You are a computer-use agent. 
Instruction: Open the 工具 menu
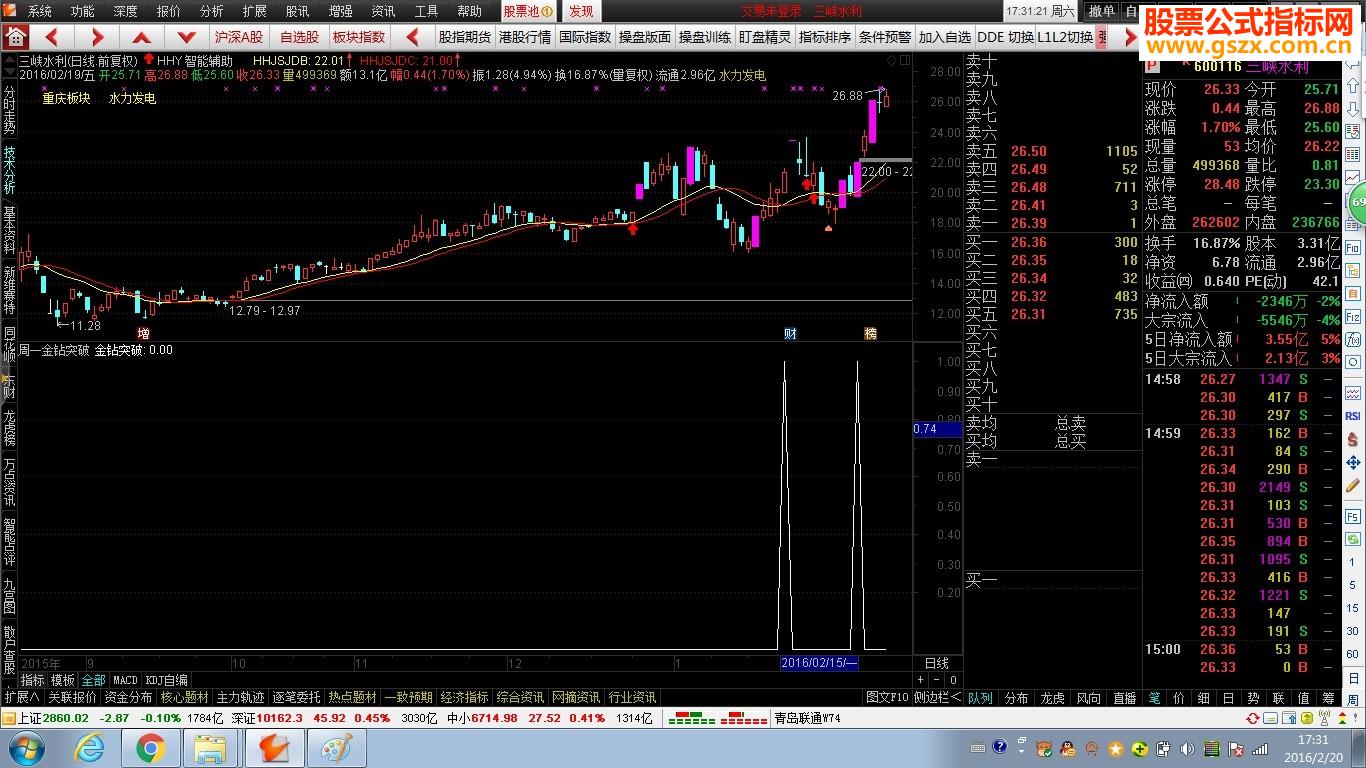click(426, 11)
